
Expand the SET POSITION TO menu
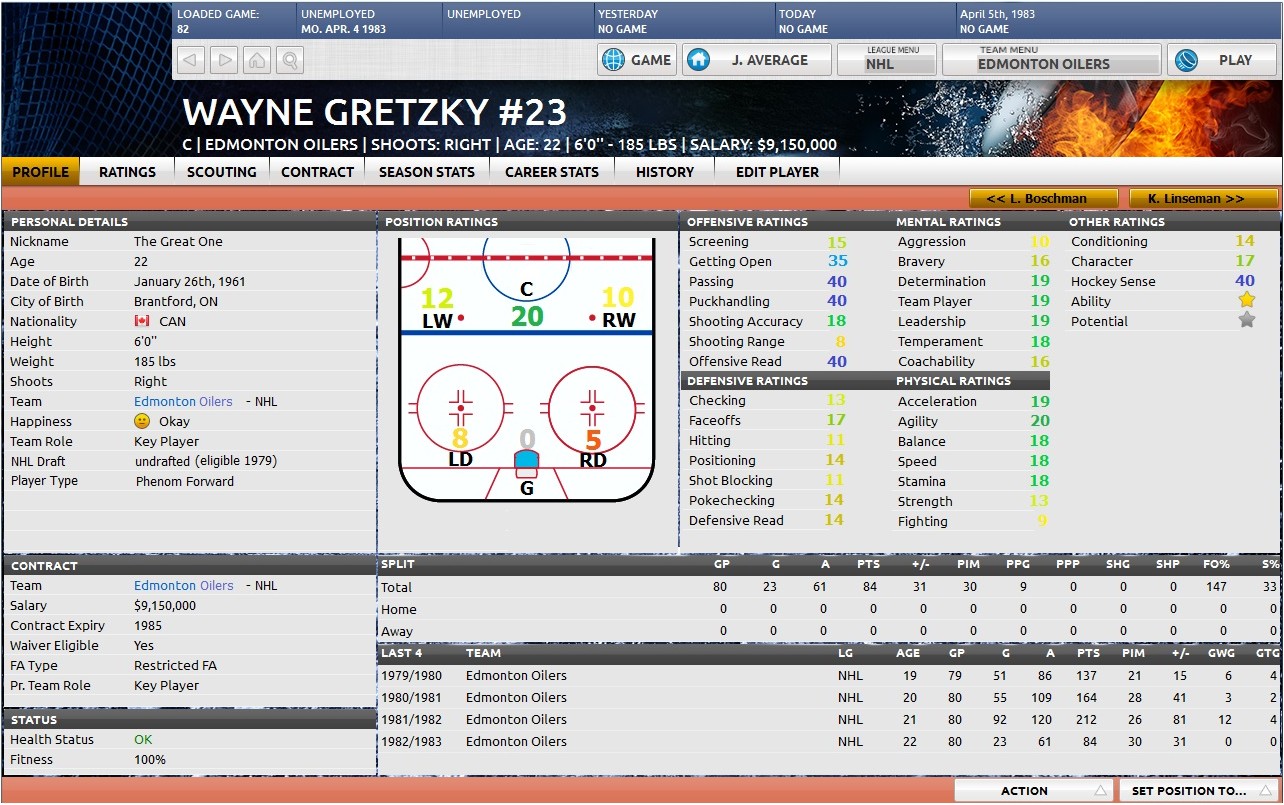coord(1199,790)
